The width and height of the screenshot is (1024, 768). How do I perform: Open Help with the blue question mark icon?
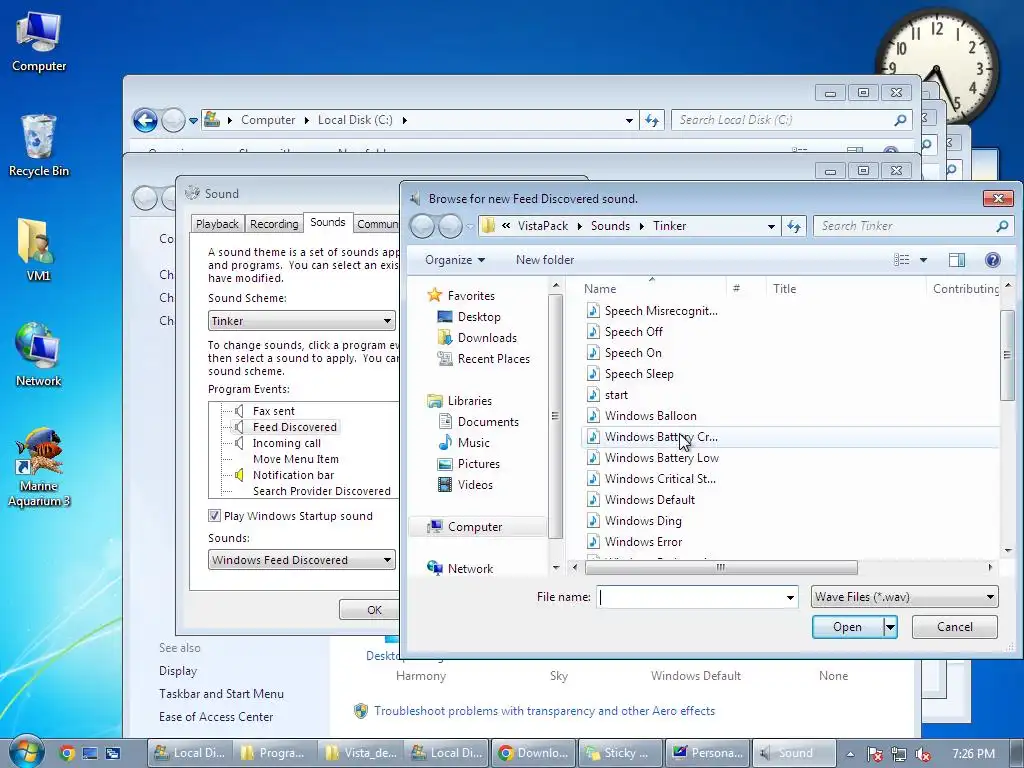pyautogui.click(x=992, y=260)
